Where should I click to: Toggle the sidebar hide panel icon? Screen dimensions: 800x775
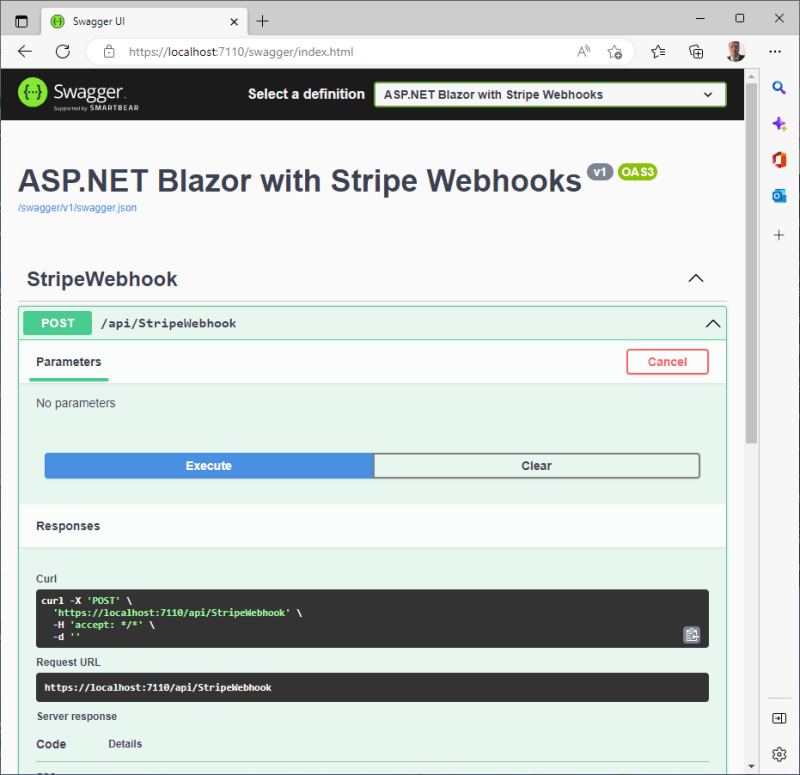coord(779,718)
